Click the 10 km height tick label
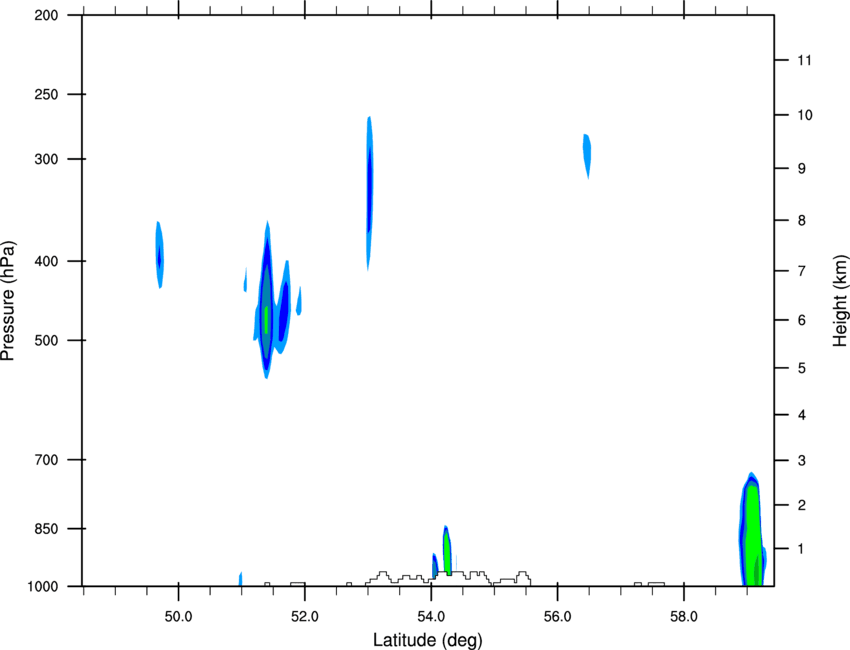850x650 pixels. click(804, 115)
